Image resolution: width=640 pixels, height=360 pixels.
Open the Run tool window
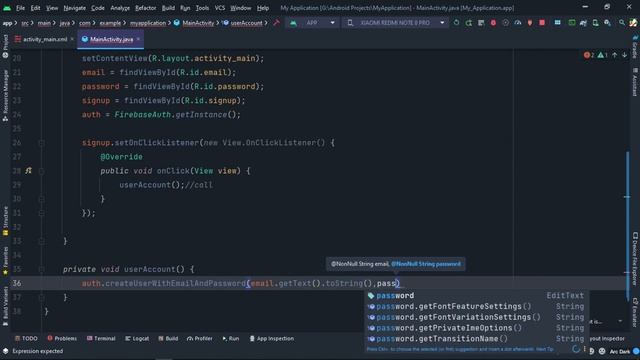(231, 338)
